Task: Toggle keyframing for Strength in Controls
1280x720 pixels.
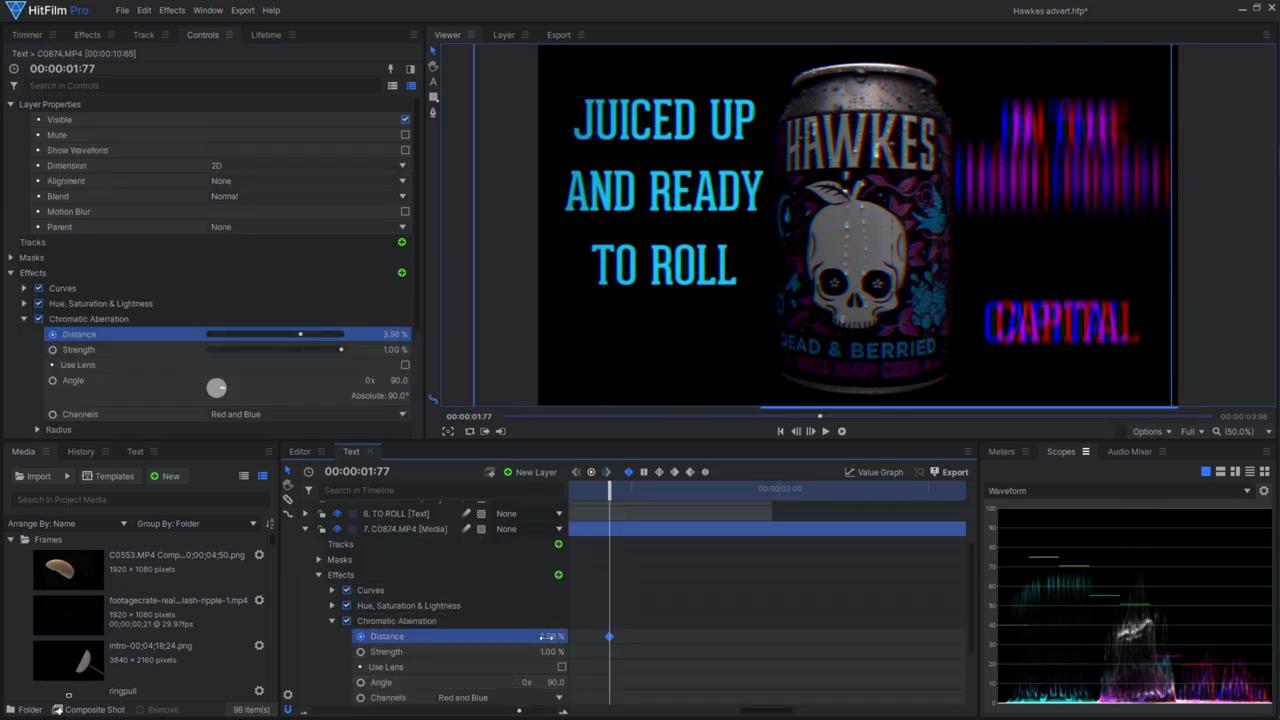Action: tap(53, 350)
